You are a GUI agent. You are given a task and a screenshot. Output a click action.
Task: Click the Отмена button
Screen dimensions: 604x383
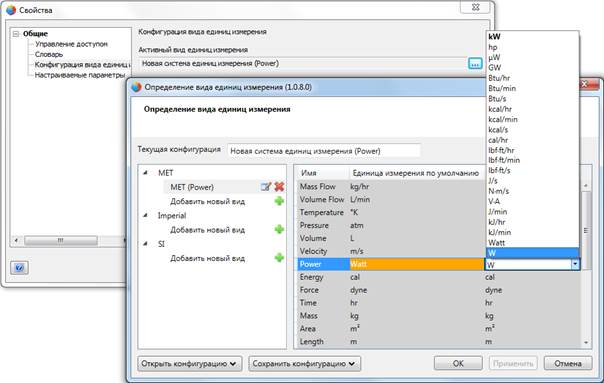[568, 363]
